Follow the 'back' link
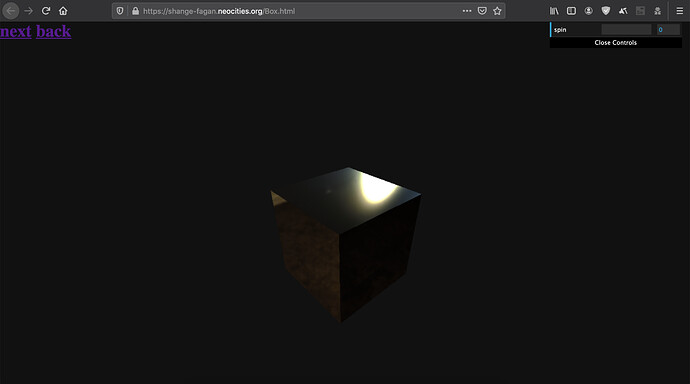Viewport: 690px width, 384px height. tap(54, 31)
